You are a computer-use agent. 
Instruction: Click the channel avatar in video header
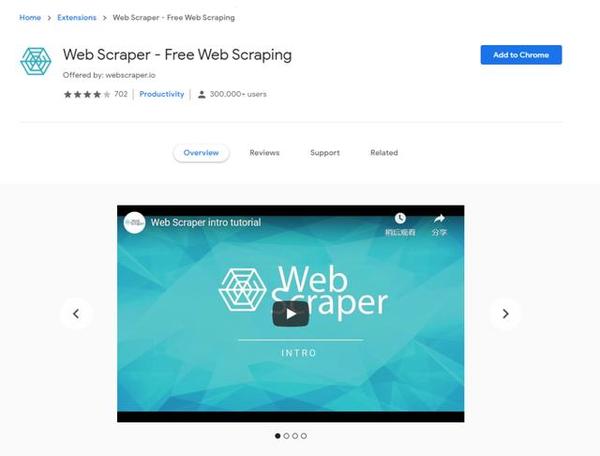[134, 222]
